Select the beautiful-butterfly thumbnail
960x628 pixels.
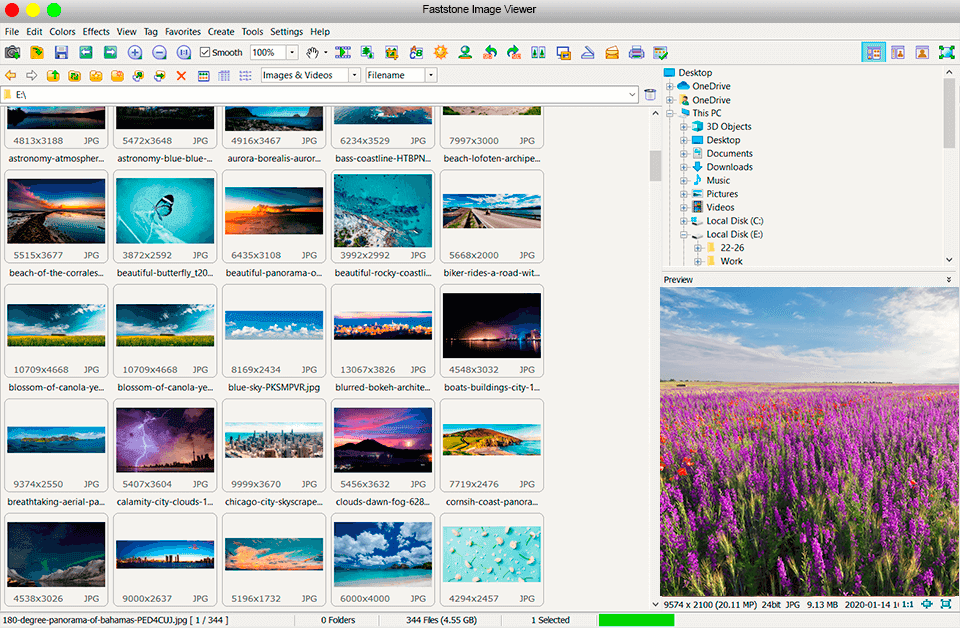166,212
